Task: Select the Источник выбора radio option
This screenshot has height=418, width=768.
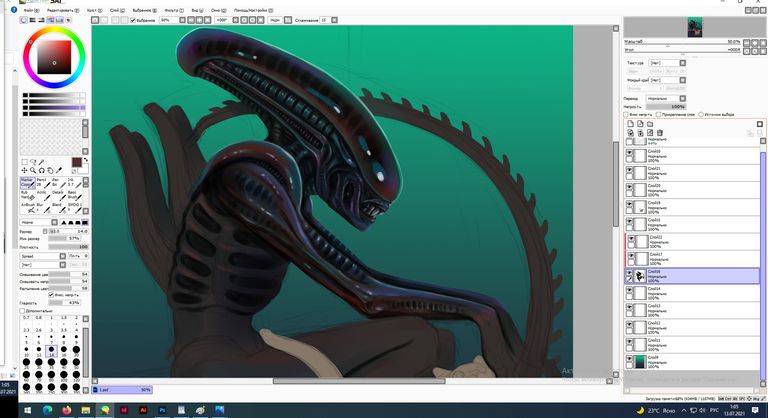Action: pos(701,114)
